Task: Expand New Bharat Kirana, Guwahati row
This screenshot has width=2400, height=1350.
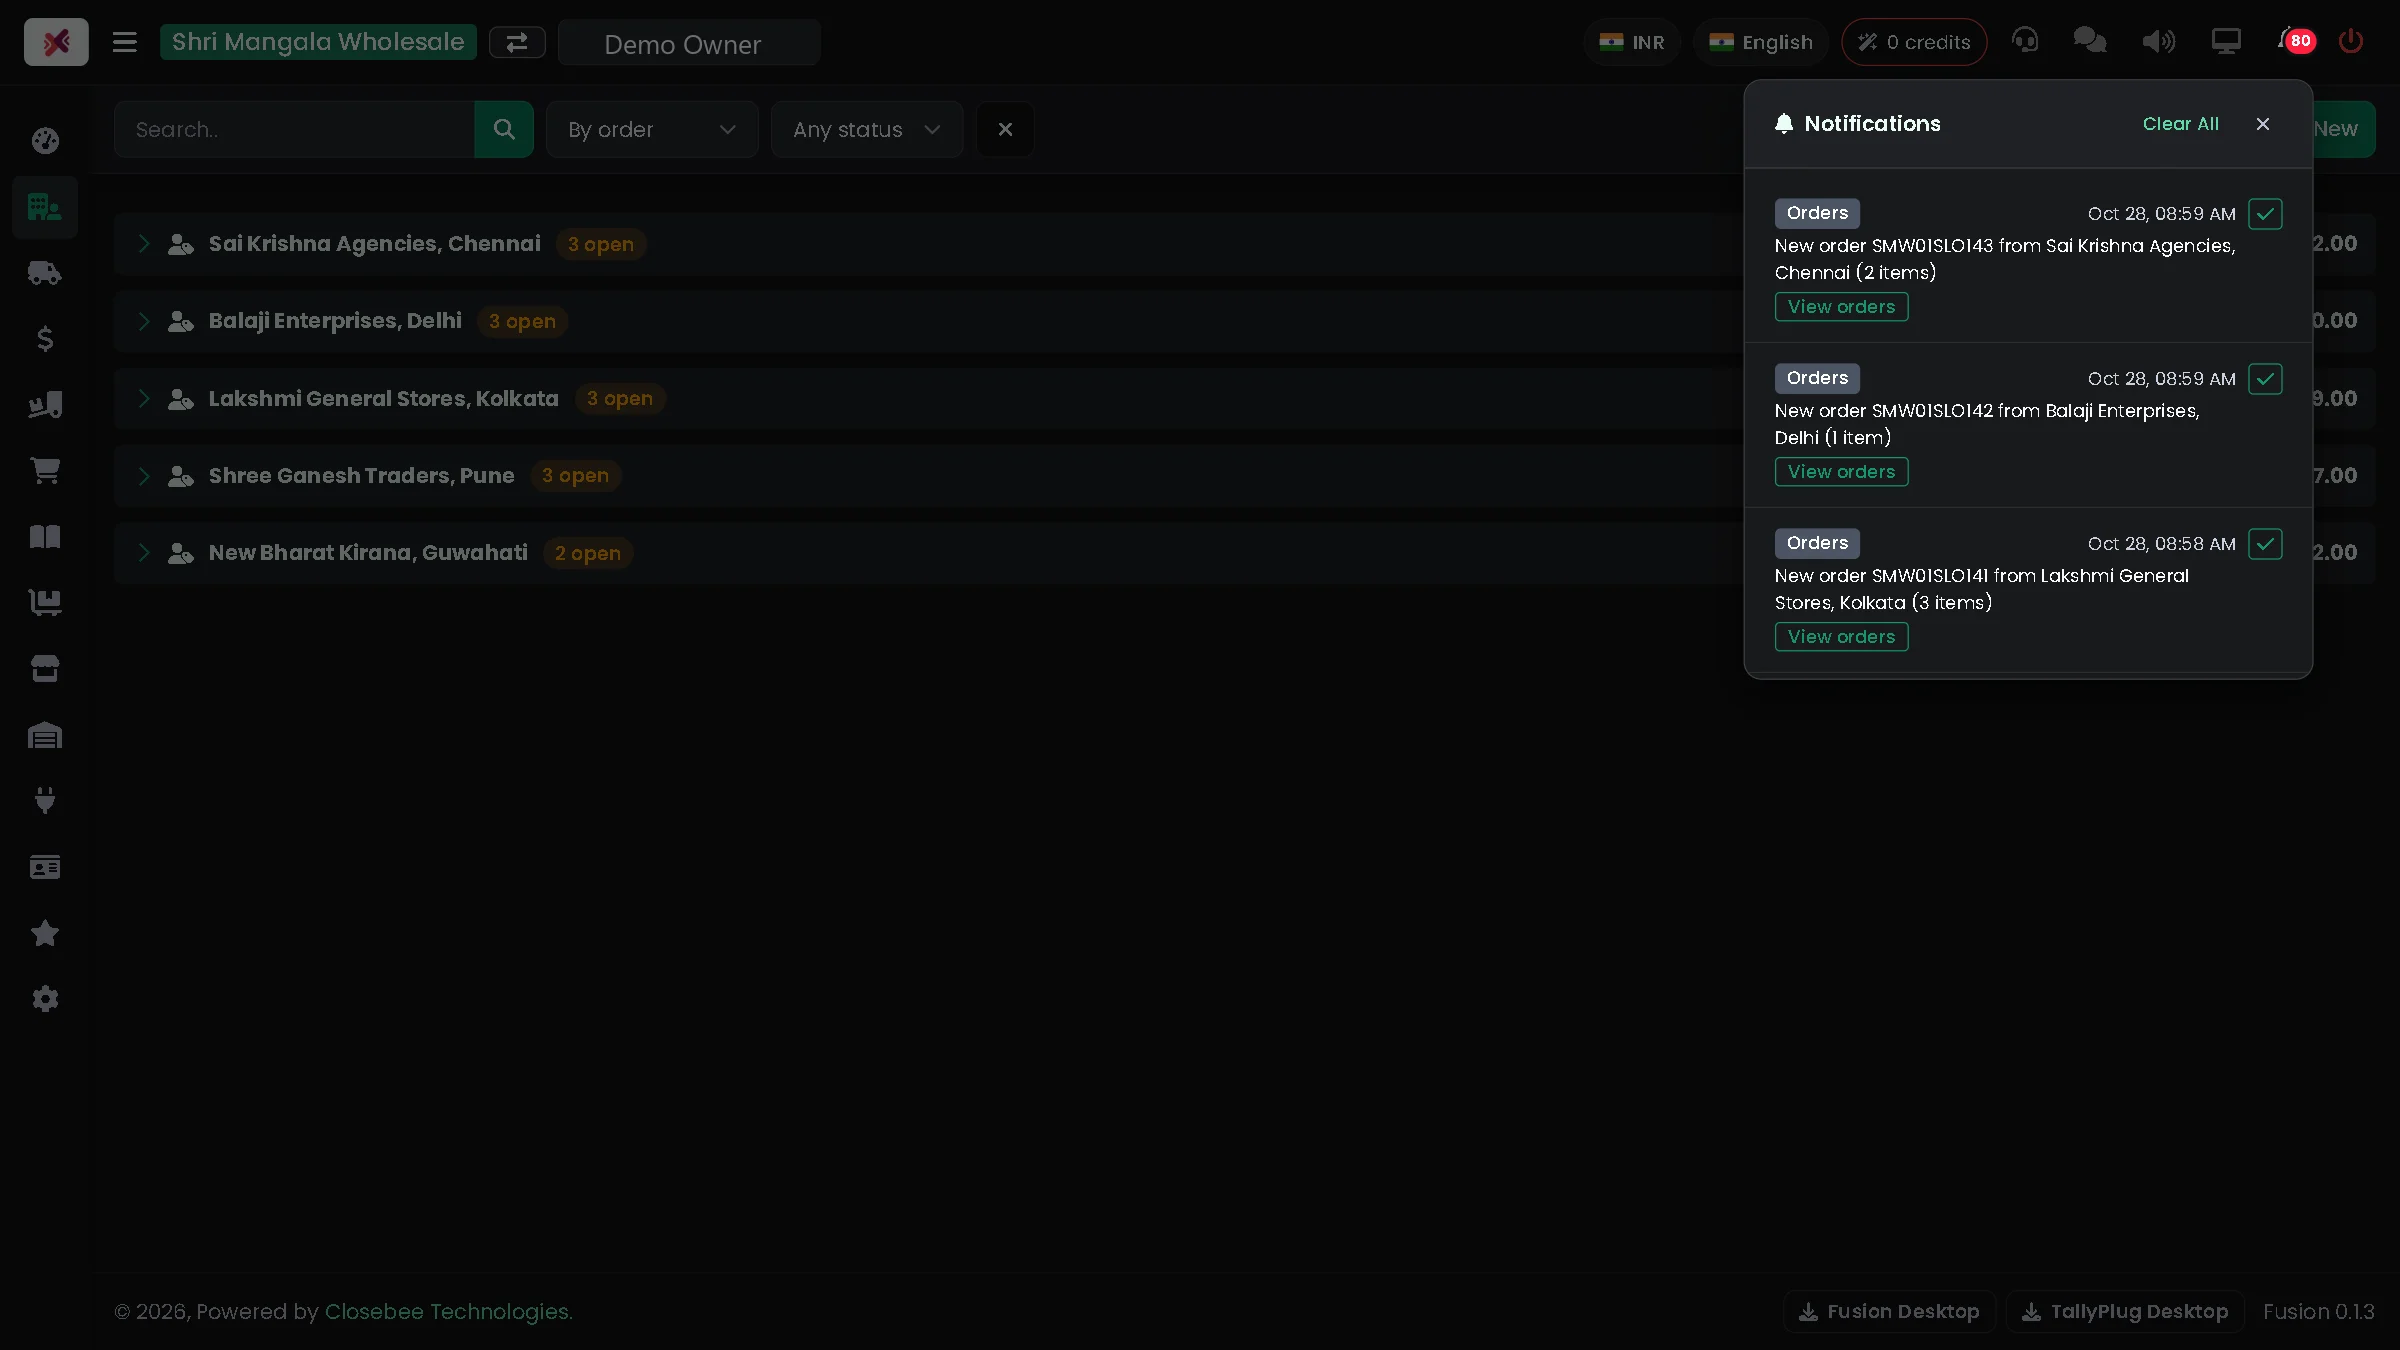Action: coord(144,552)
